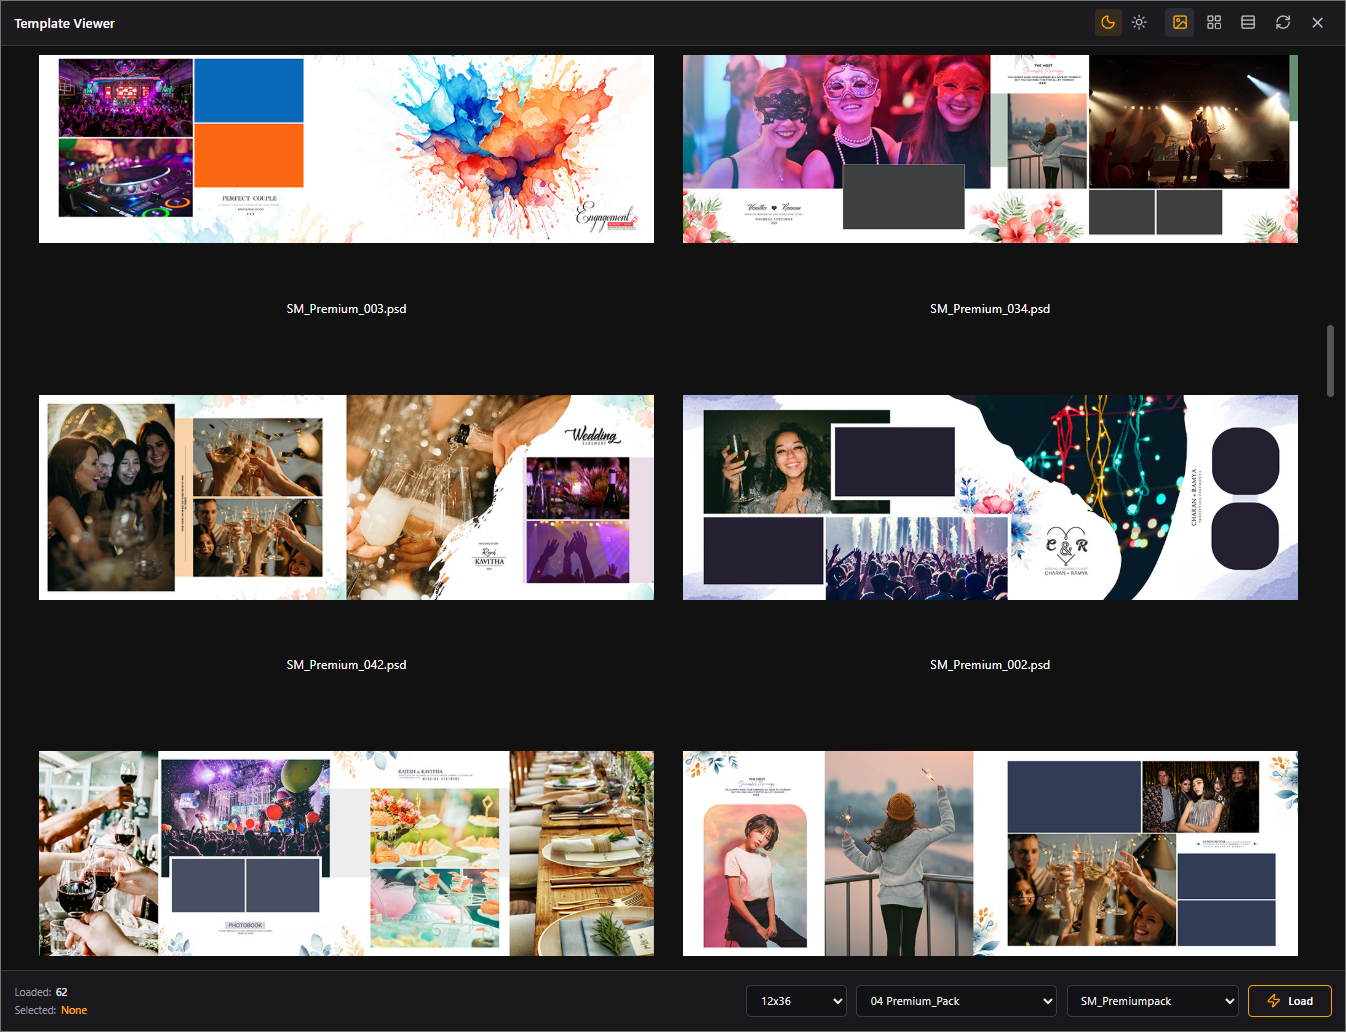Close the Template Viewer window
The image size is (1346, 1032).
coord(1318,22)
